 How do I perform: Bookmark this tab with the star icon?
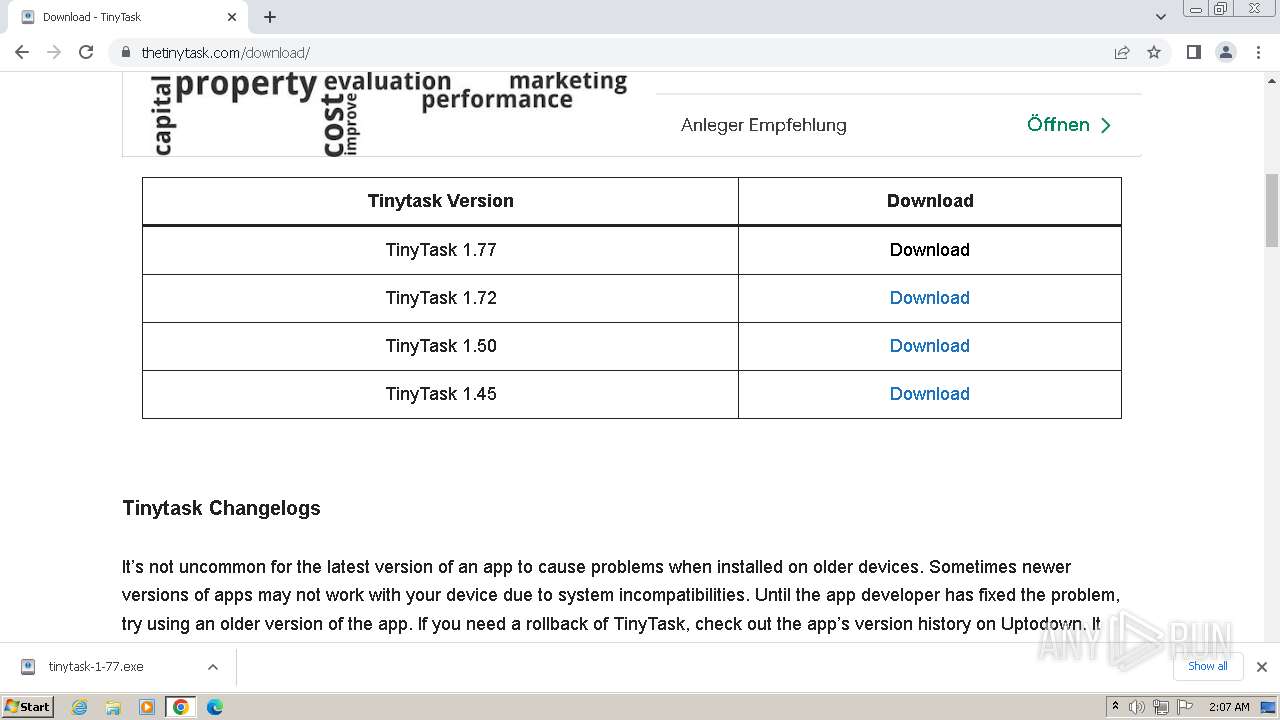pos(1154,52)
